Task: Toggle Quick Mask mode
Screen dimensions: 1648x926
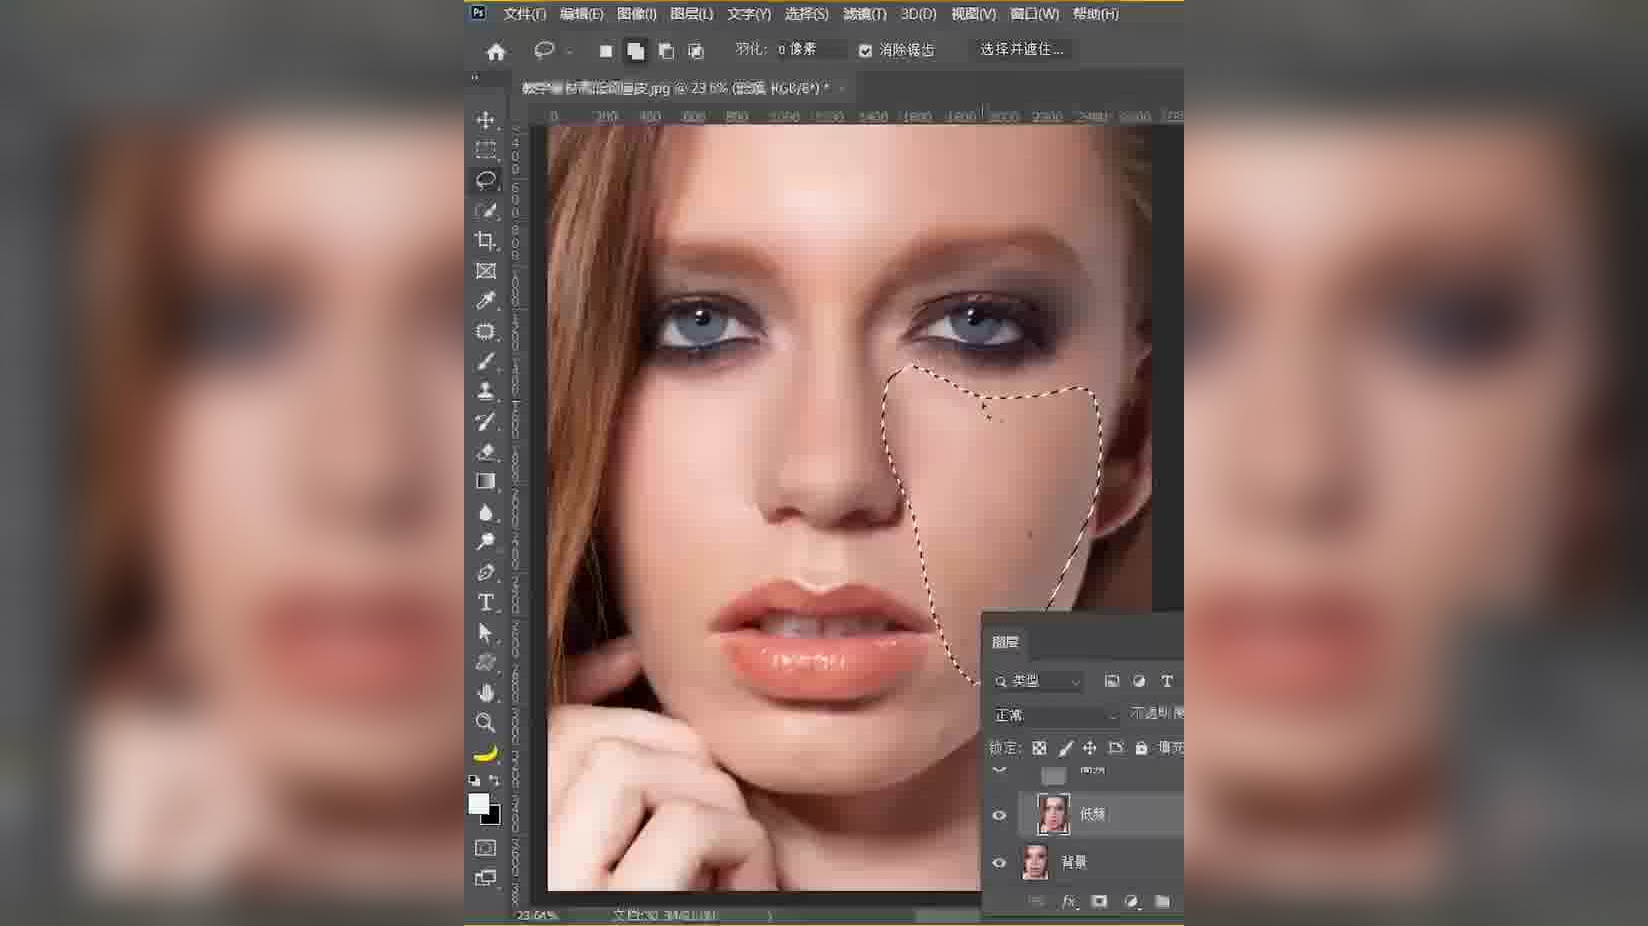Action: point(485,848)
